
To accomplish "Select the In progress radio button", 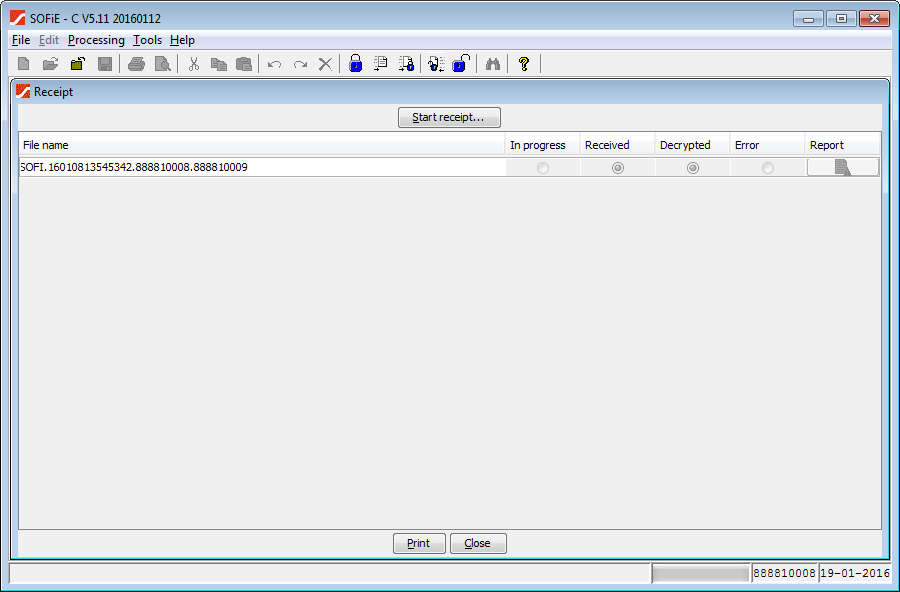I will click(x=543, y=168).
